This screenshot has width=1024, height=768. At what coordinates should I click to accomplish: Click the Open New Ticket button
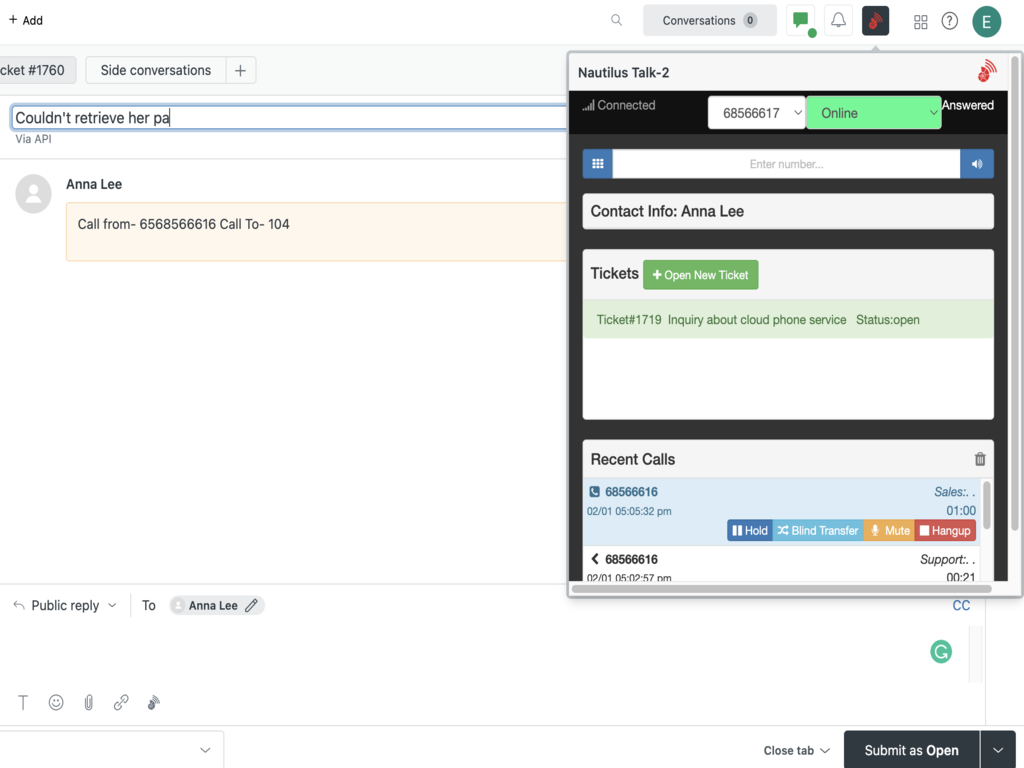(700, 275)
